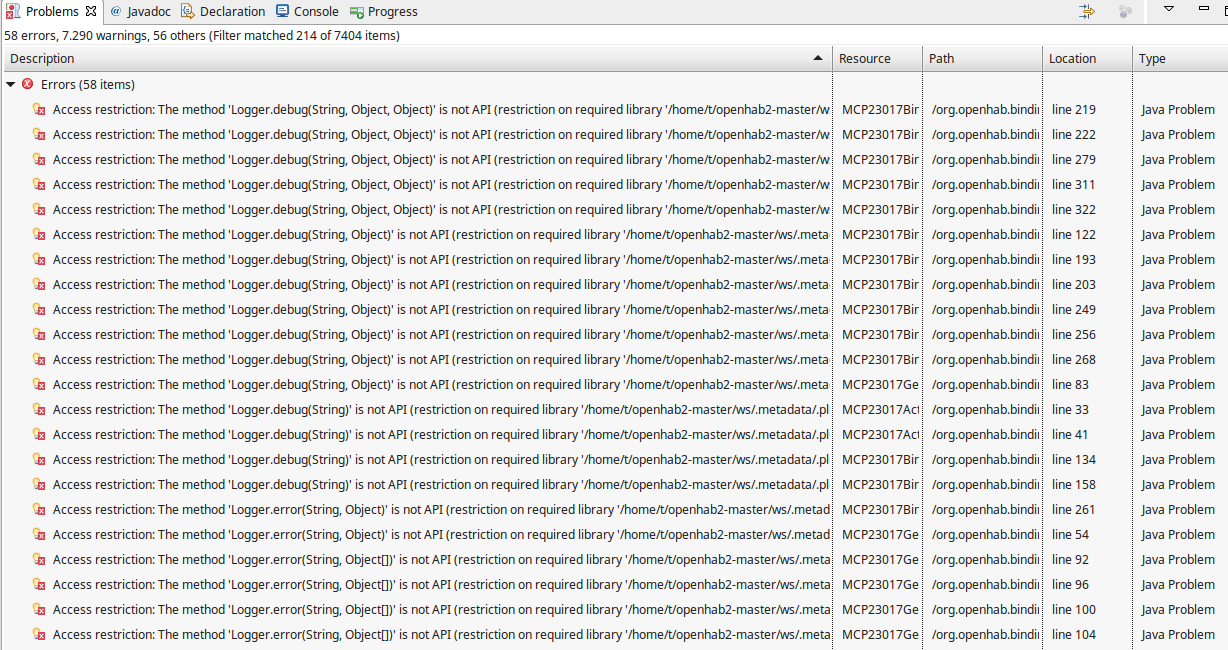Click the error icon on the line 83 row
Image resolution: width=1228 pixels, height=650 pixels.
point(39,384)
